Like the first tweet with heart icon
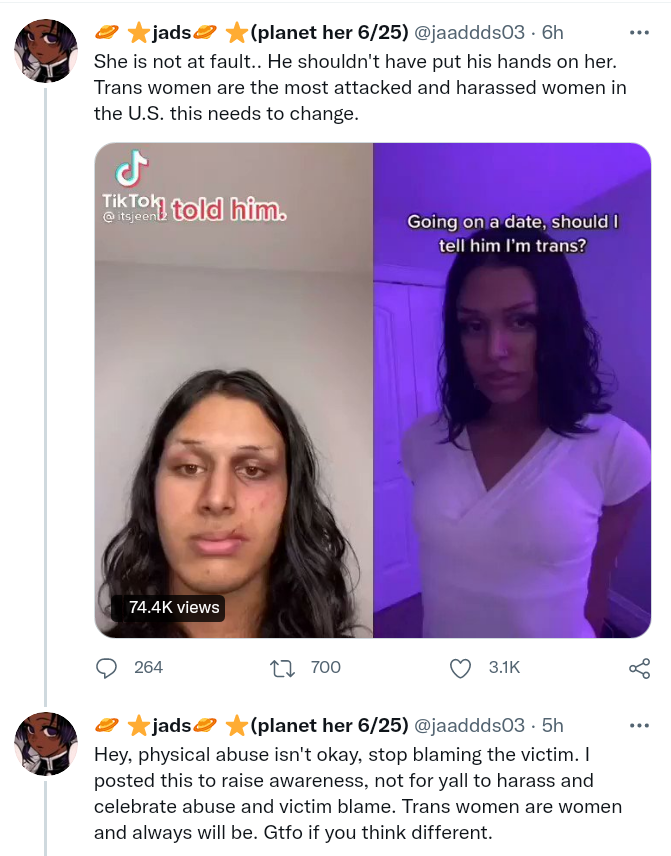The height and width of the screenshot is (856, 671). (460, 668)
